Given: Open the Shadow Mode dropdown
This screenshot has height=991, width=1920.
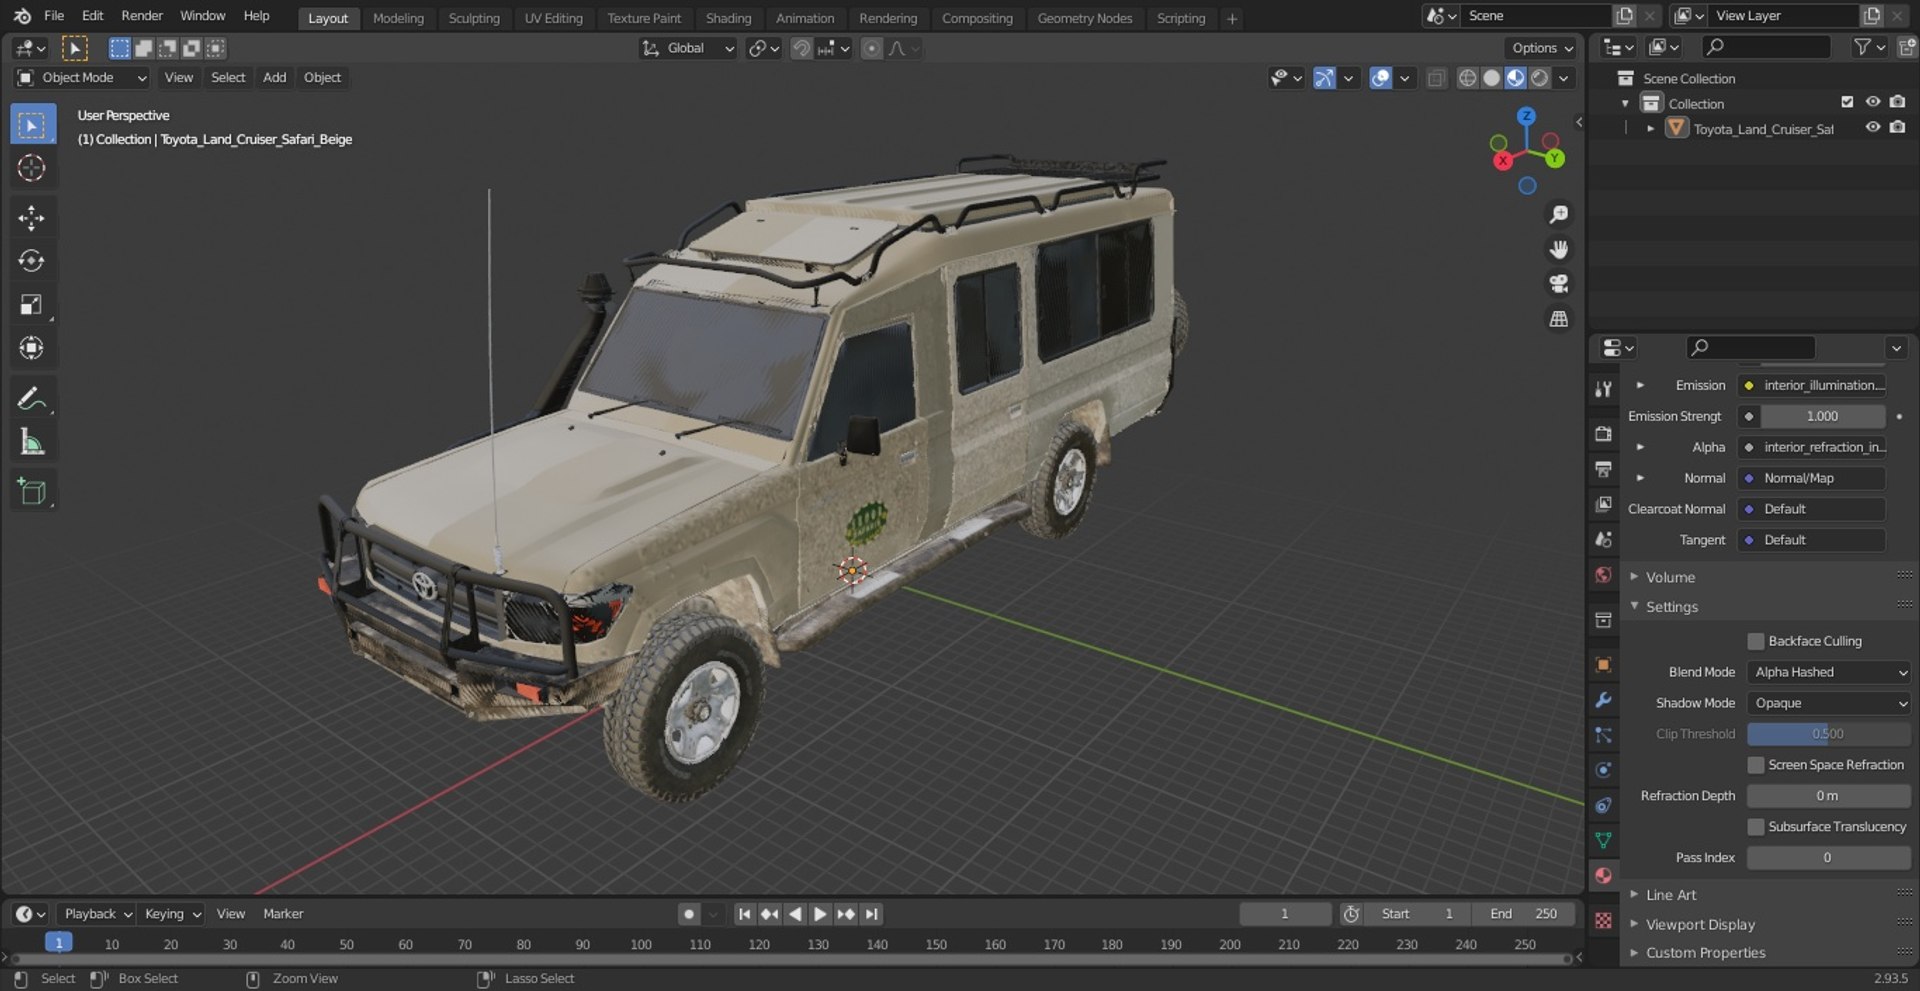Looking at the screenshot, I should click(1829, 703).
